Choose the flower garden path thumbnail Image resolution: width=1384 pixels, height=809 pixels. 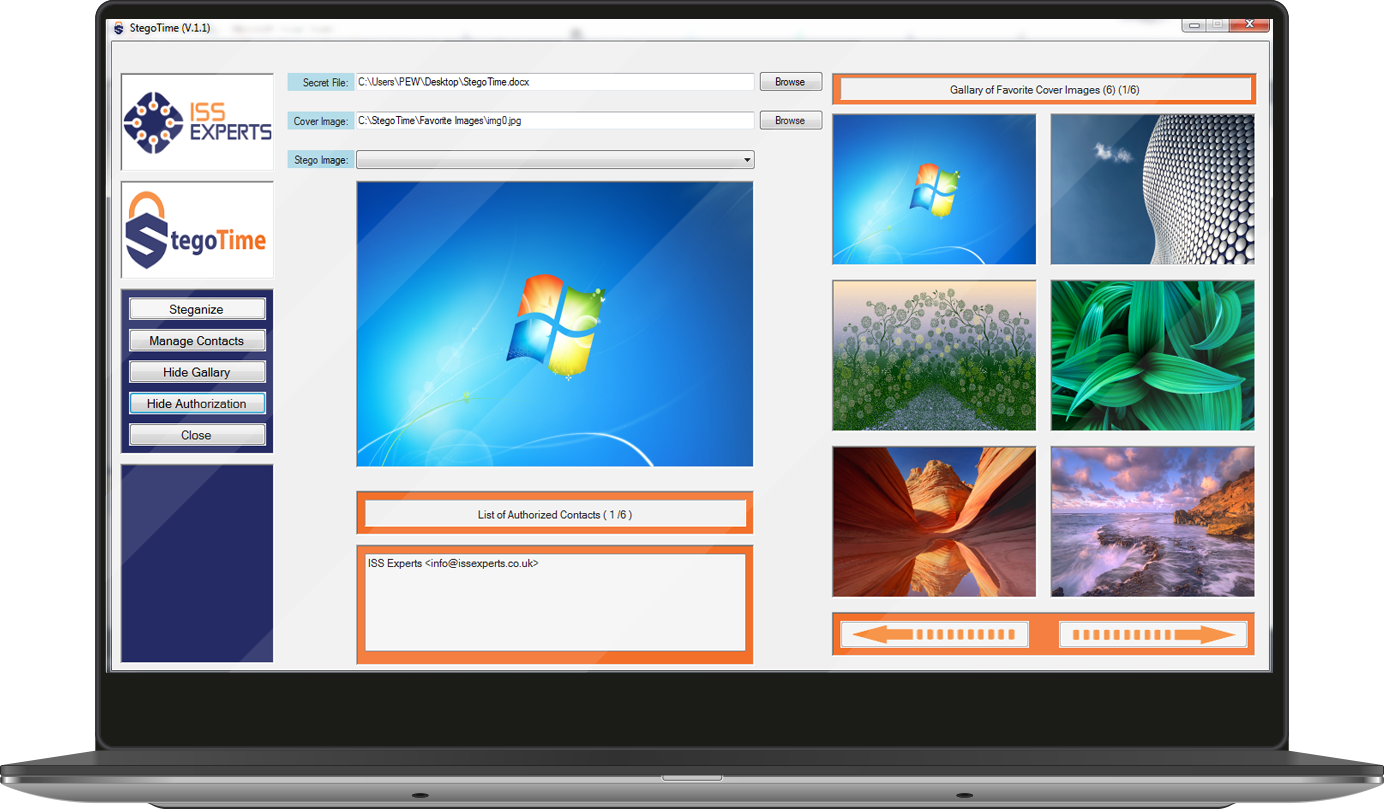point(934,355)
